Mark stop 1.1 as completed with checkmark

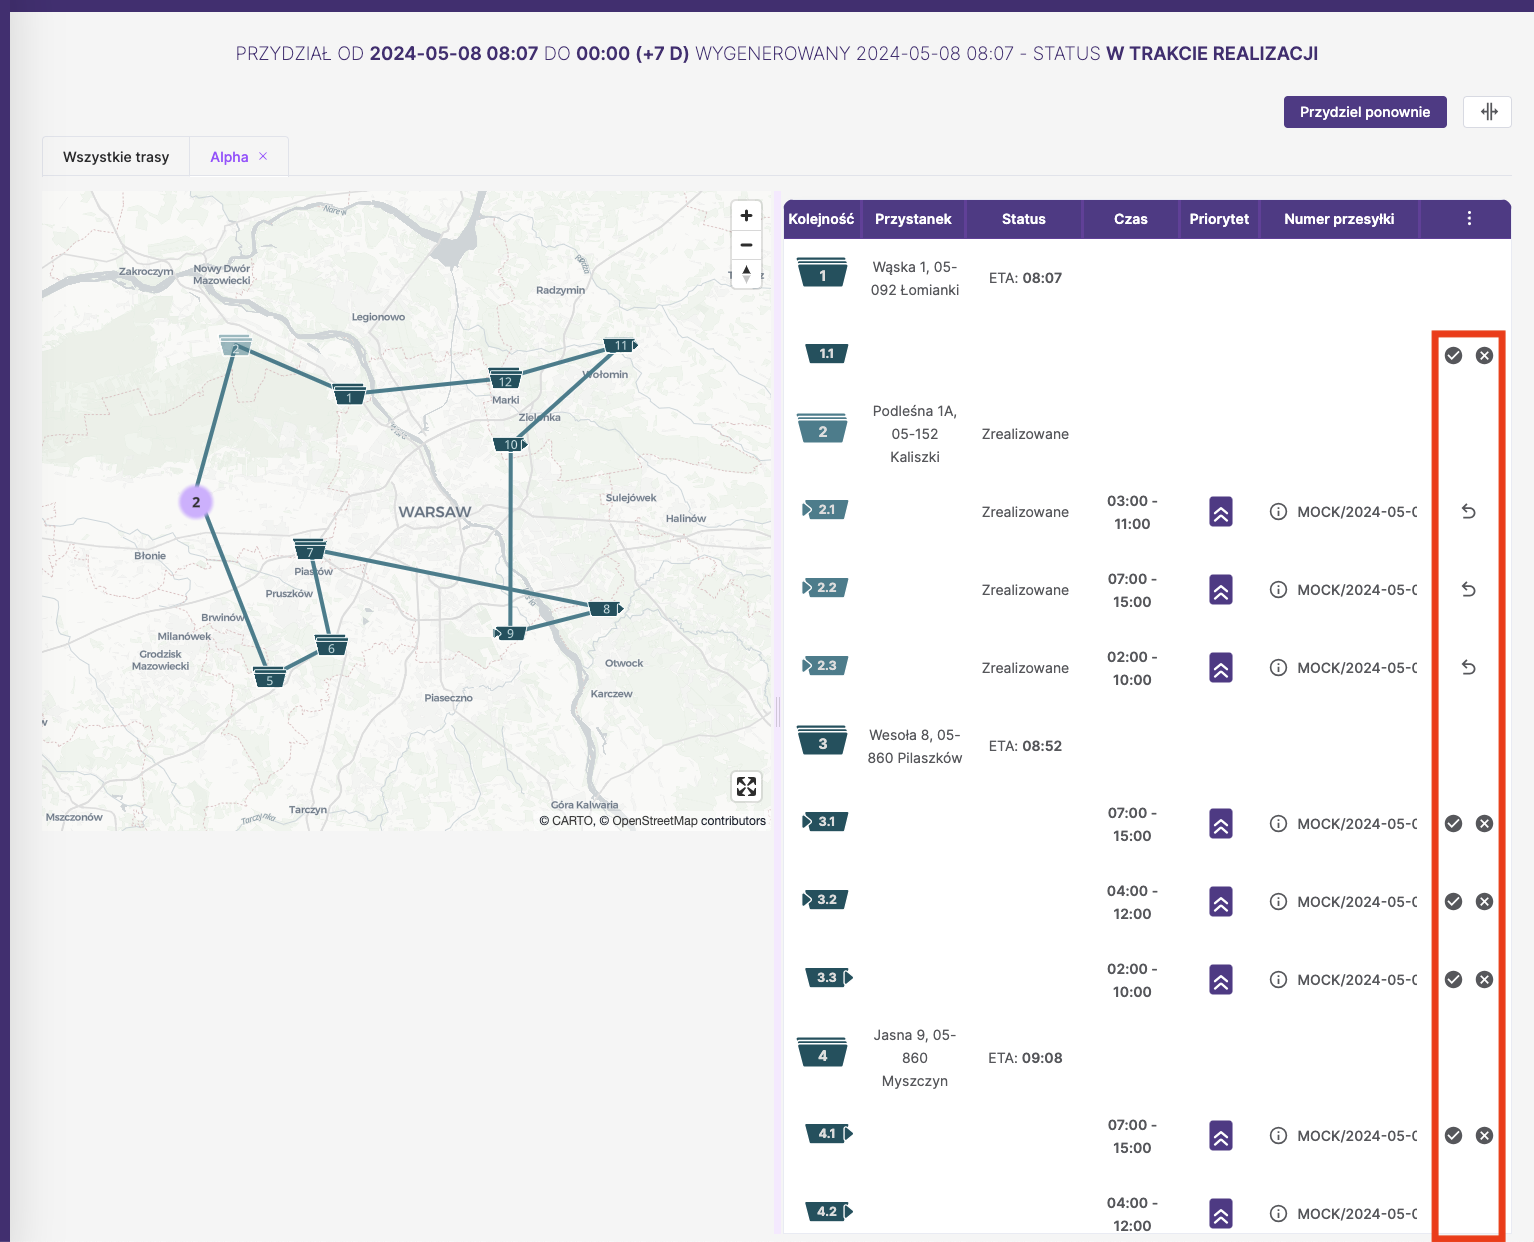tap(1453, 356)
